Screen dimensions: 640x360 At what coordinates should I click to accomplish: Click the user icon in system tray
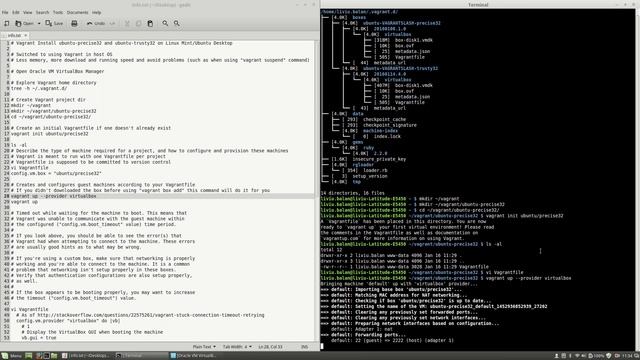point(556,356)
